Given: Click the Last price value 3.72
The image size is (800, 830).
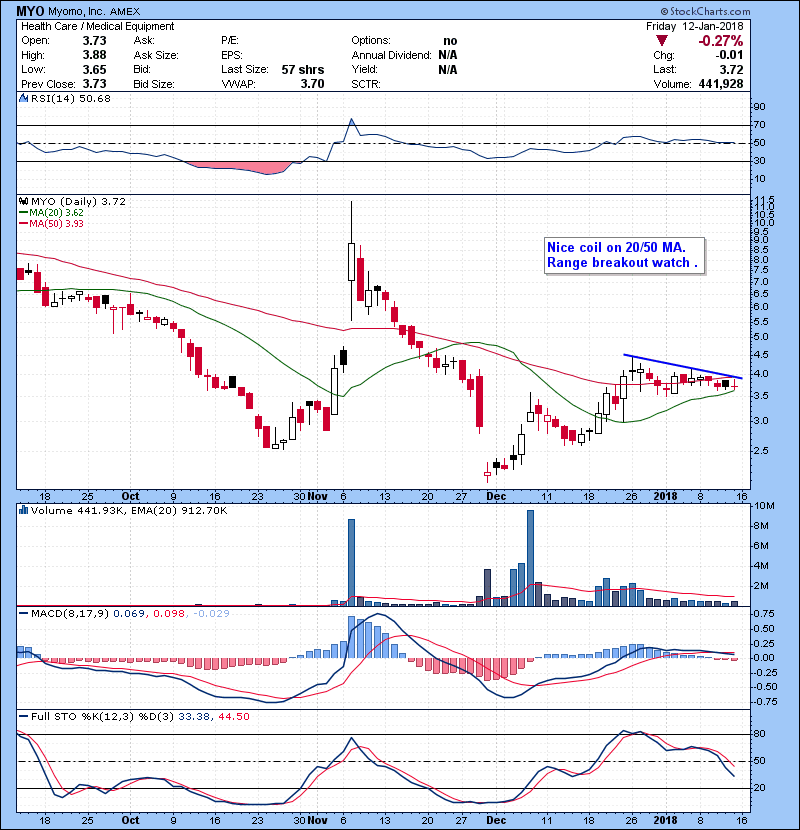Looking at the screenshot, I should (731, 69).
